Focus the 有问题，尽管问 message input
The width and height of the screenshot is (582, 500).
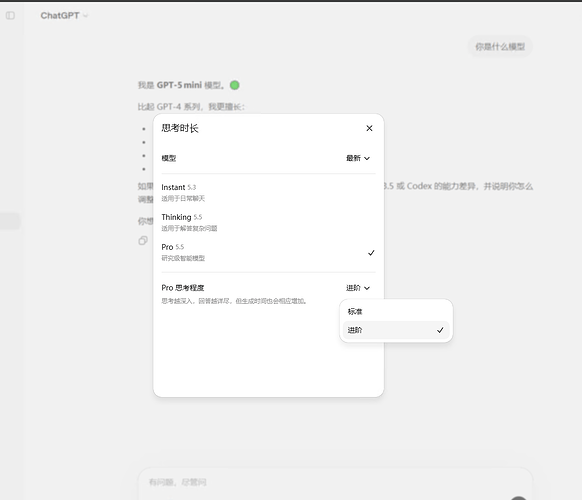click(335, 483)
